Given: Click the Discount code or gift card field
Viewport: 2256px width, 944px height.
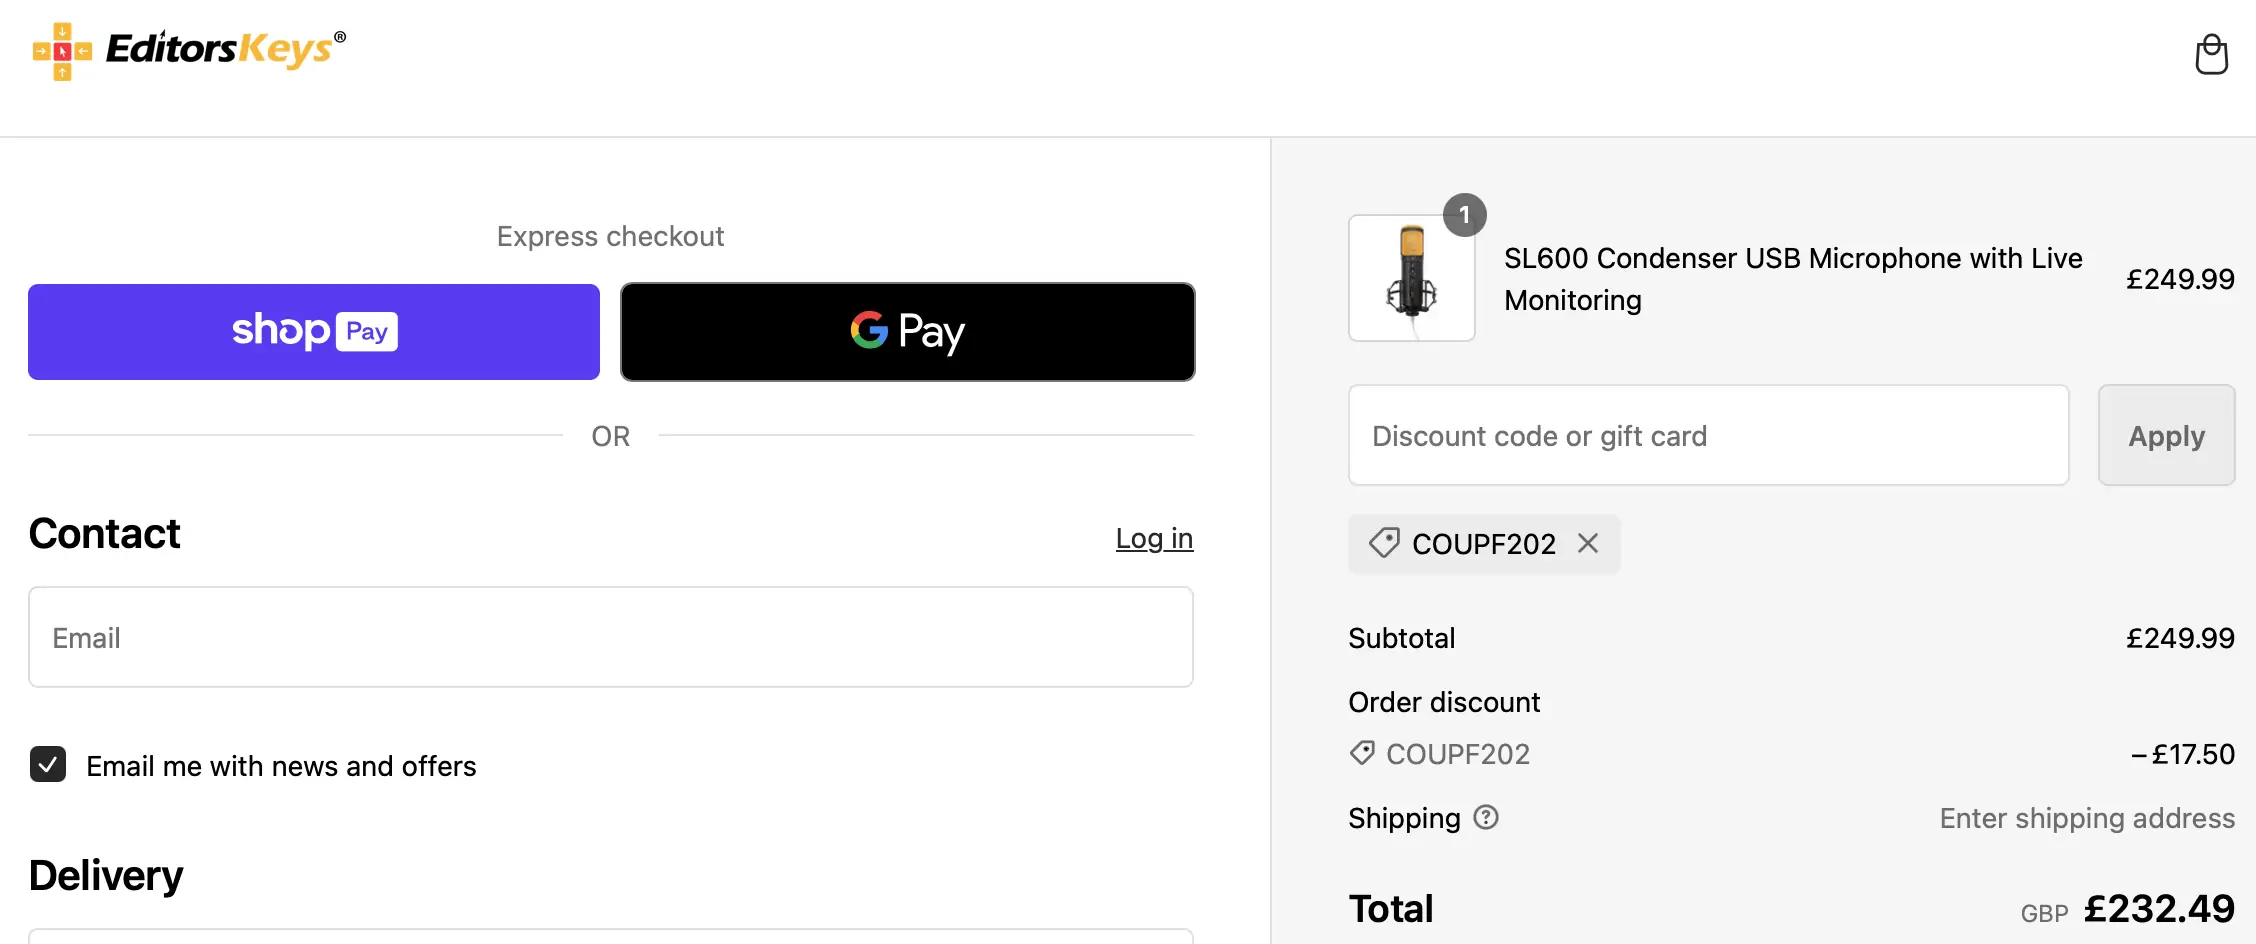Looking at the screenshot, I should 1708,436.
